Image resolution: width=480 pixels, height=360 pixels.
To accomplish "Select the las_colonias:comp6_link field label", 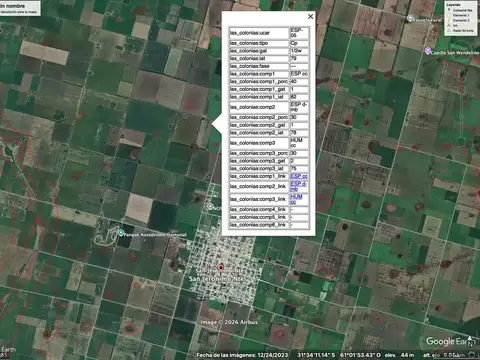I will [259, 225].
